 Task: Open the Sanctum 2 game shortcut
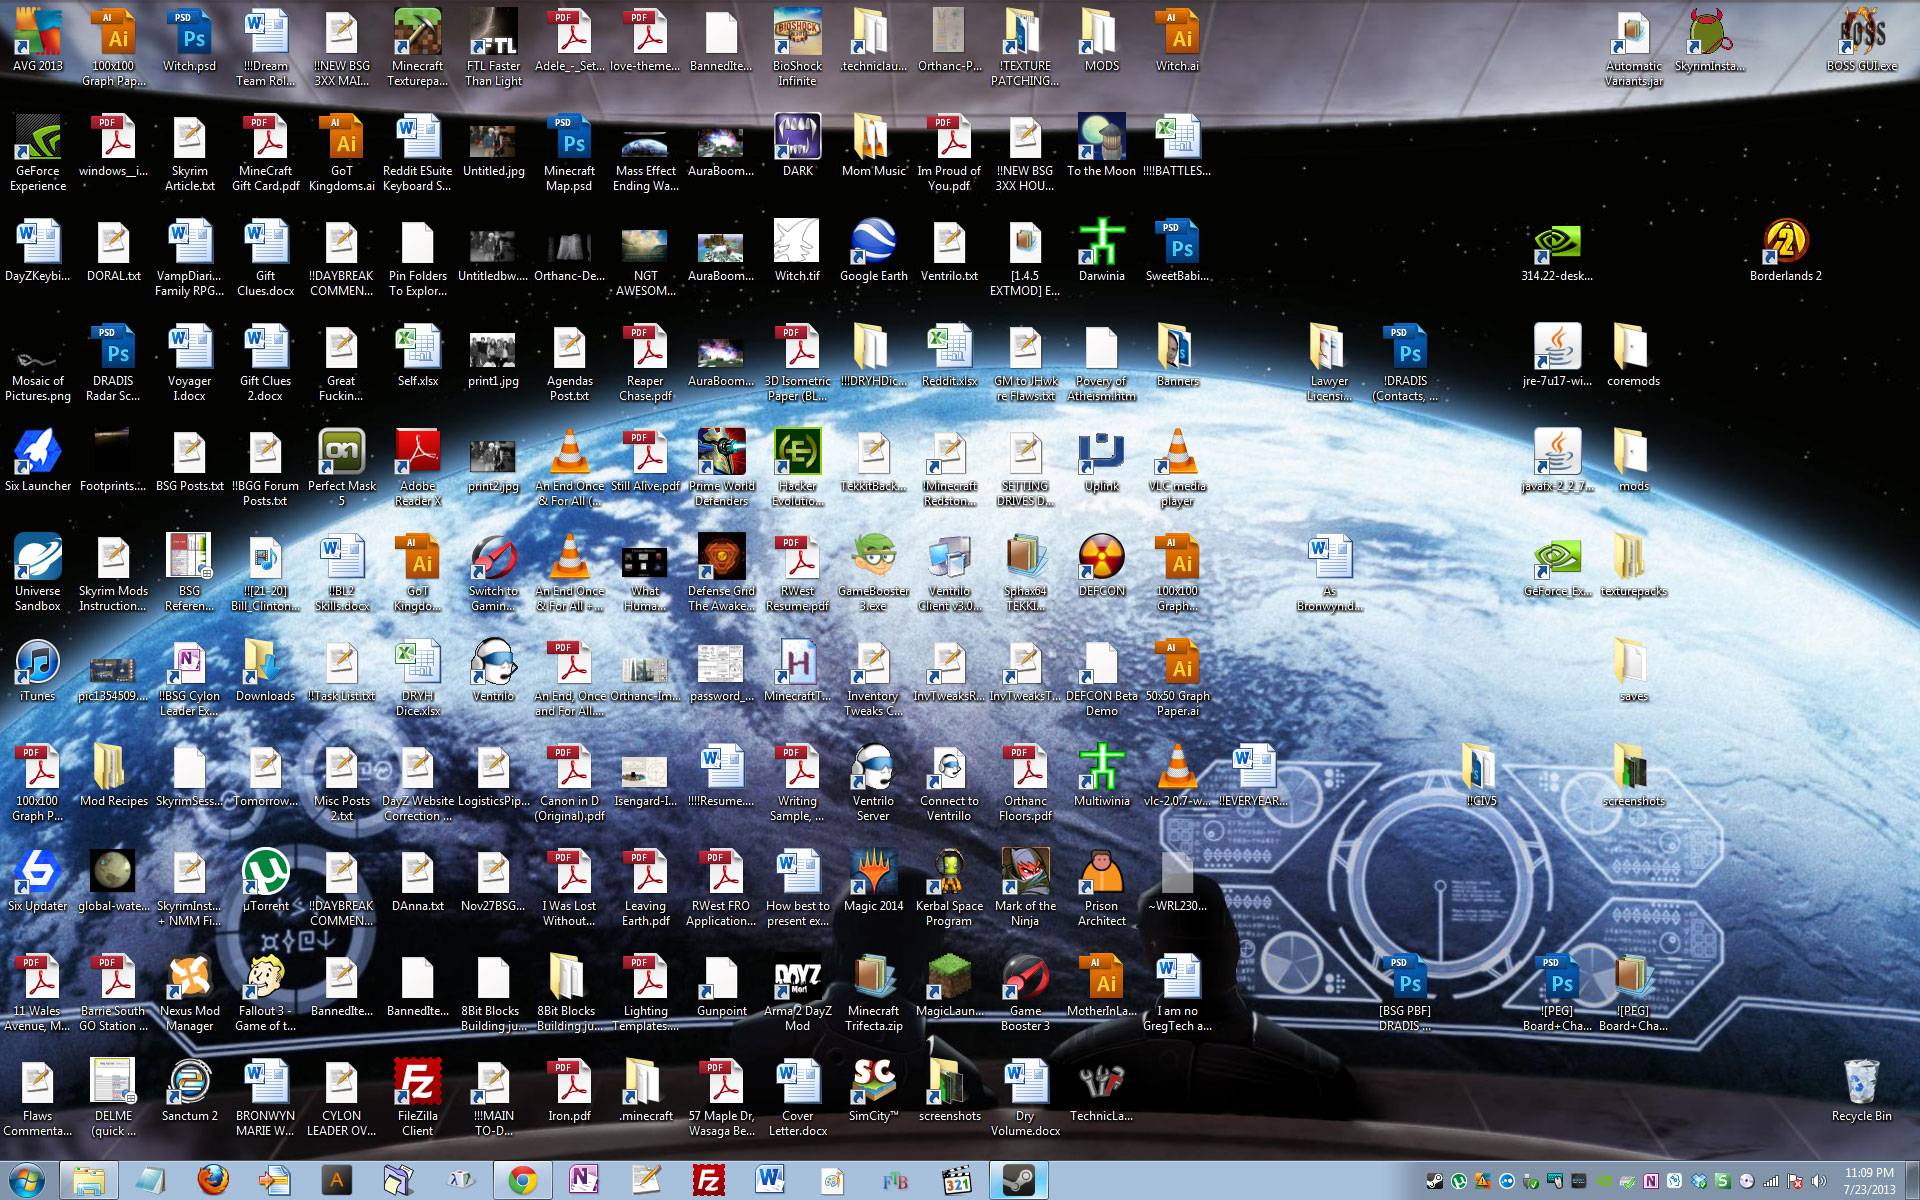click(x=189, y=1090)
